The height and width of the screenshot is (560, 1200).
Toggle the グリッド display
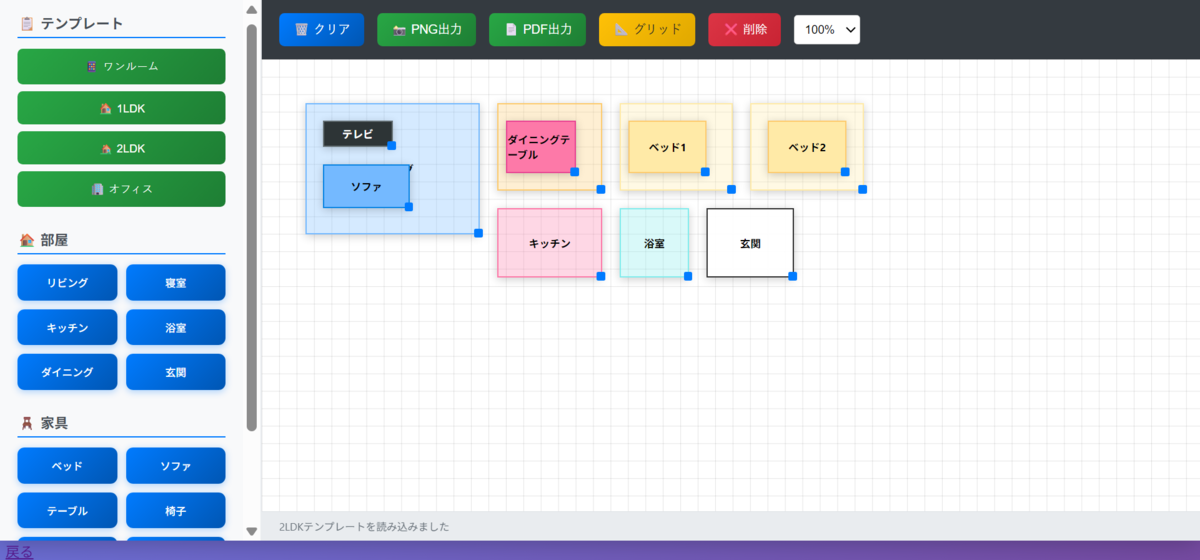647,30
